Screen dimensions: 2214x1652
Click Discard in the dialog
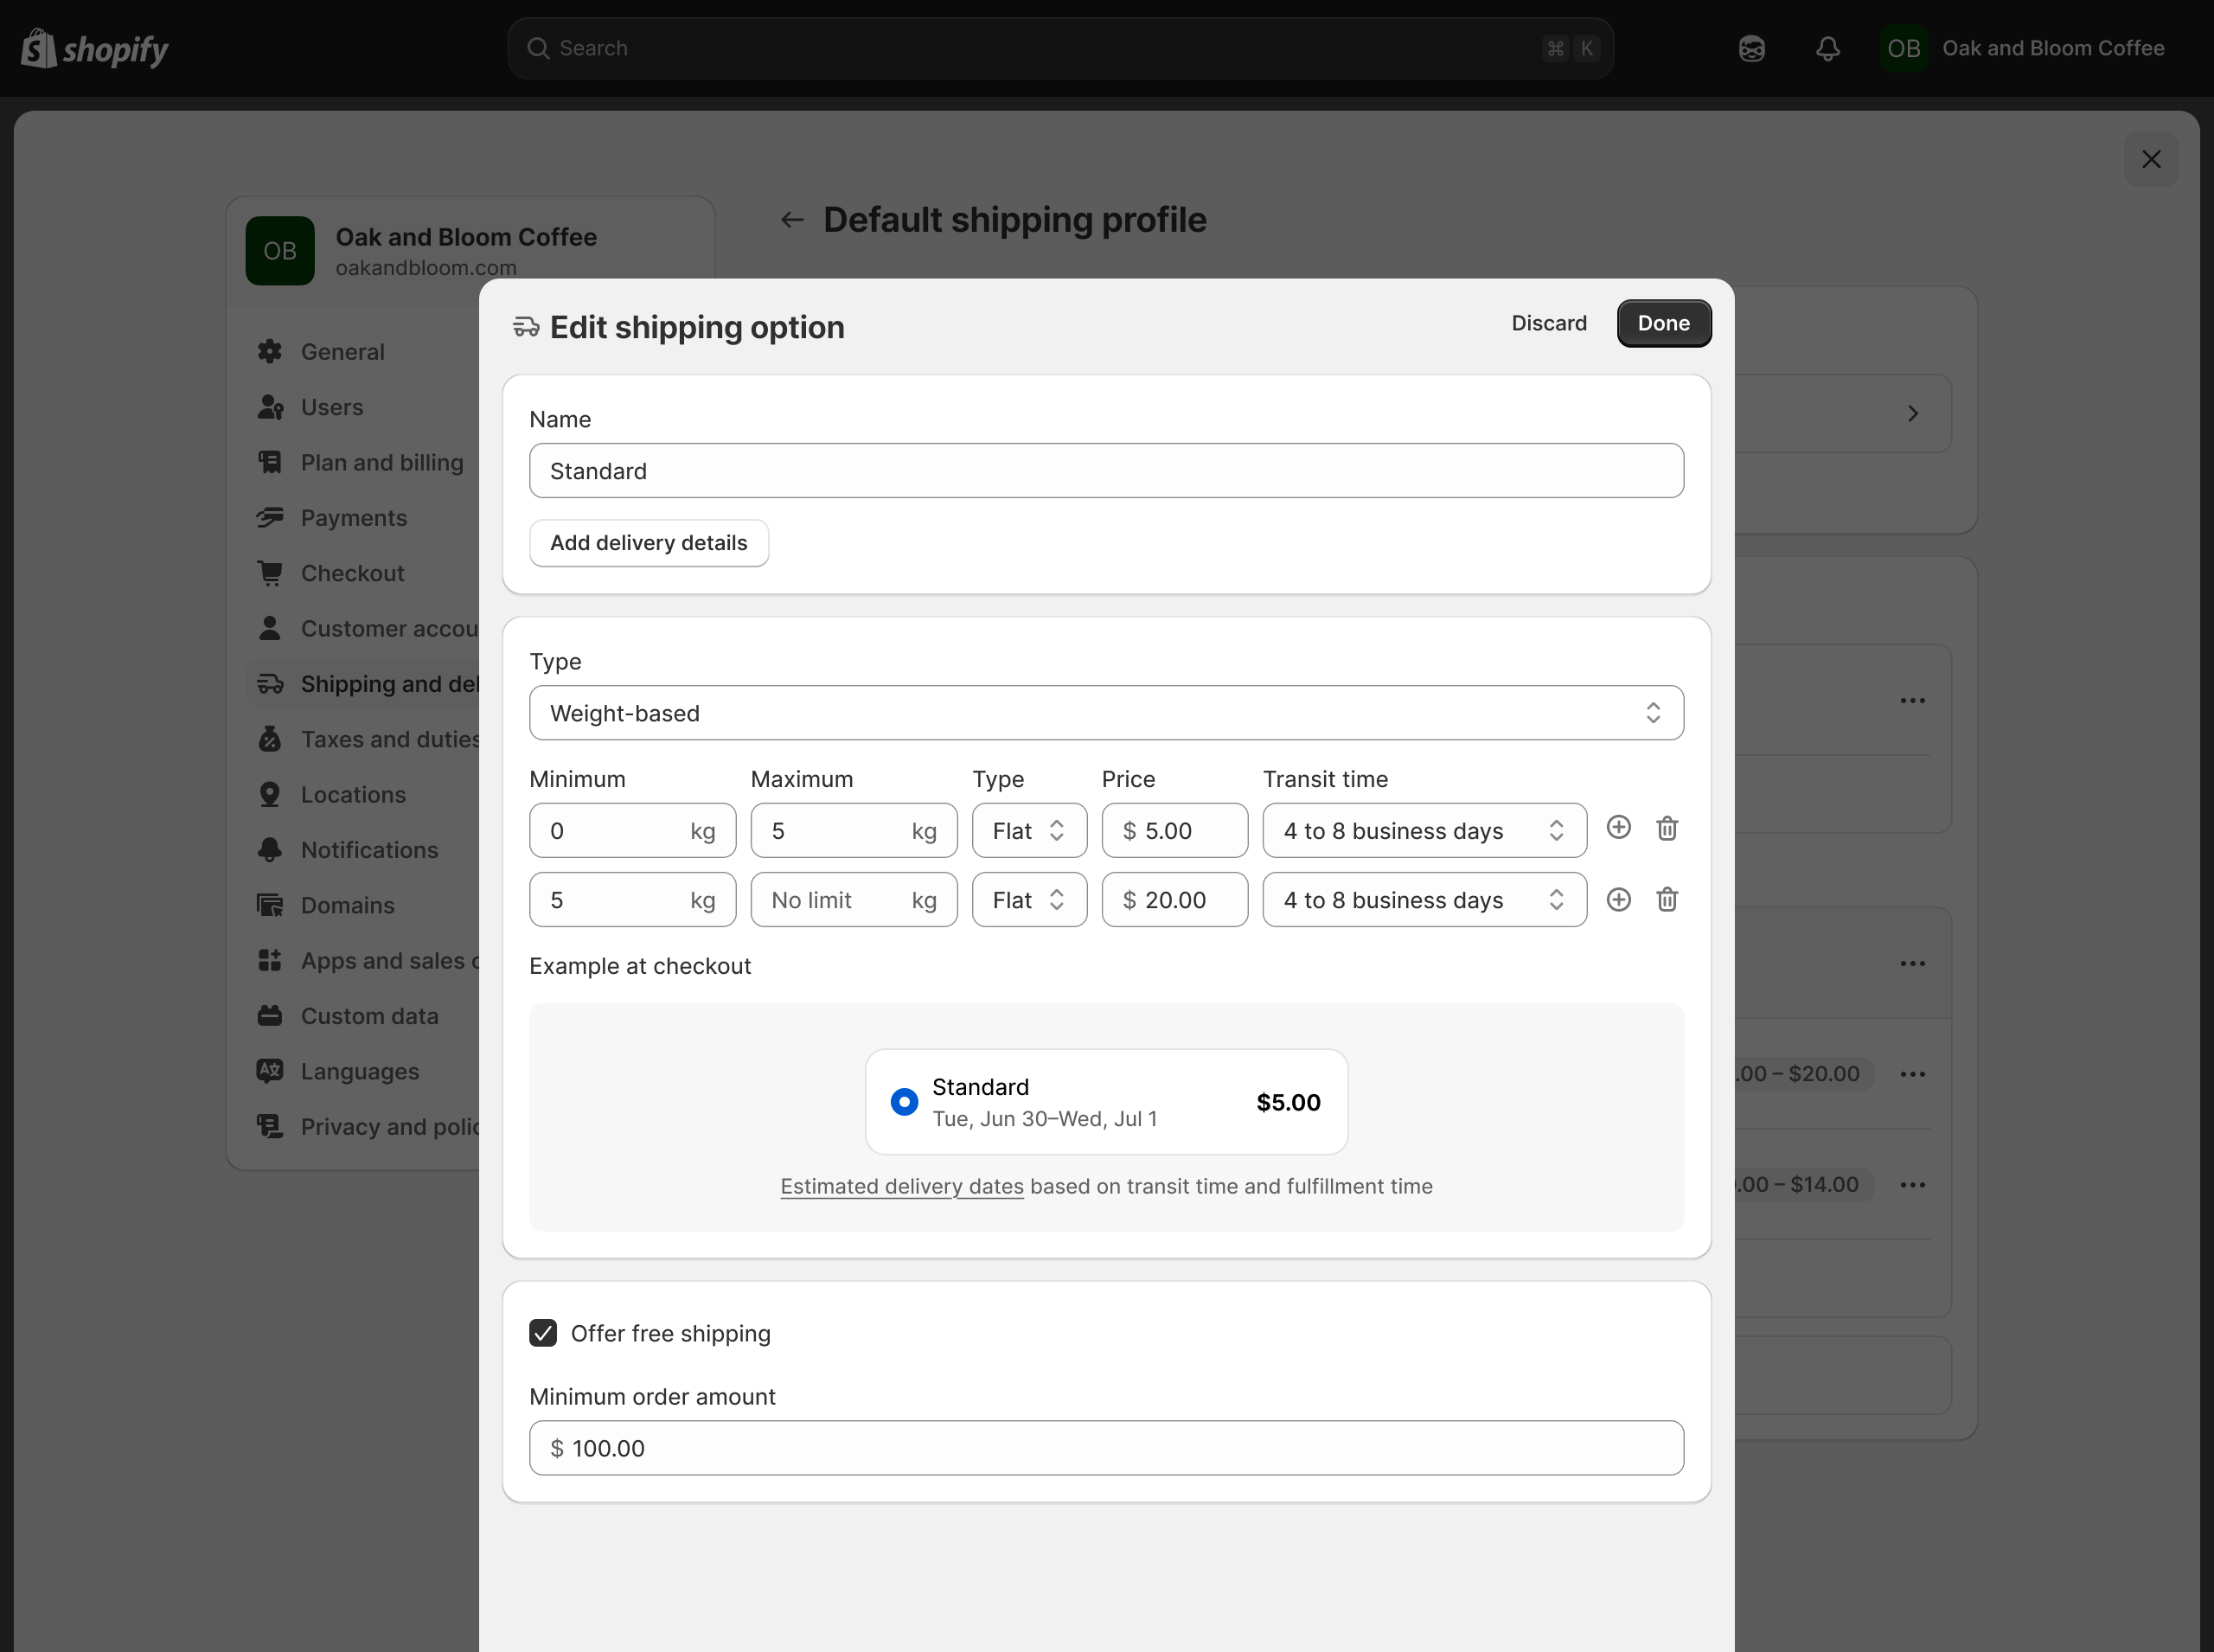coord(1548,323)
